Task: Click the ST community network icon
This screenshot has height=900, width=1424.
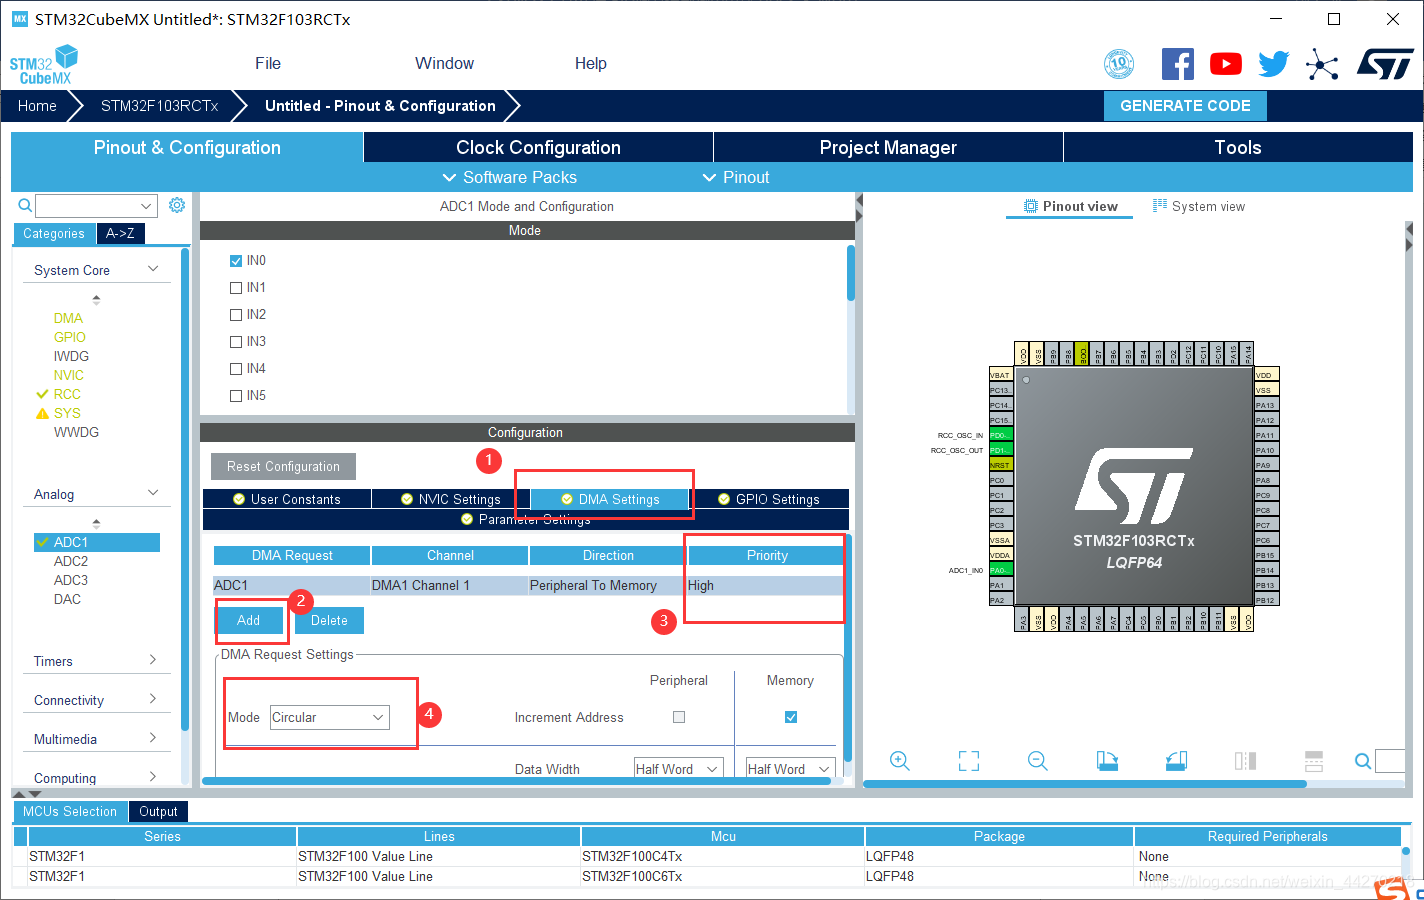Action: click(1322, 66)
